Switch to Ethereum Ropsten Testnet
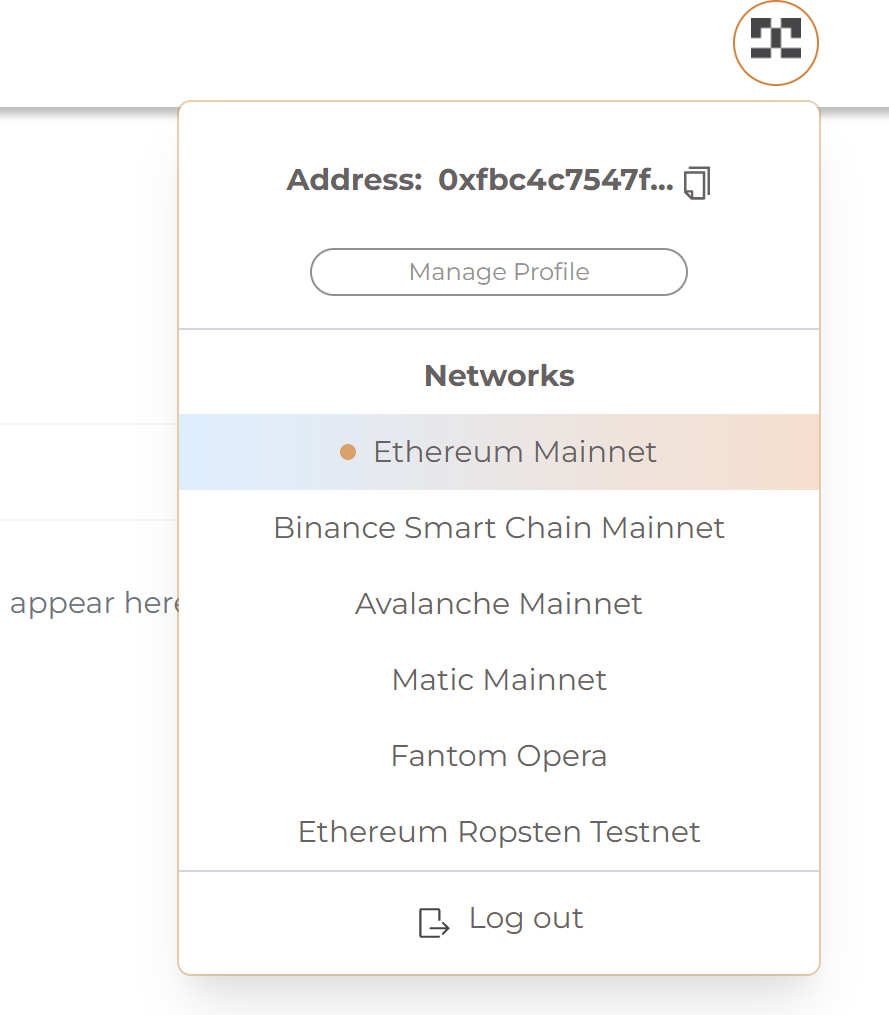The image size is (889, 1015). click(499, 832)
